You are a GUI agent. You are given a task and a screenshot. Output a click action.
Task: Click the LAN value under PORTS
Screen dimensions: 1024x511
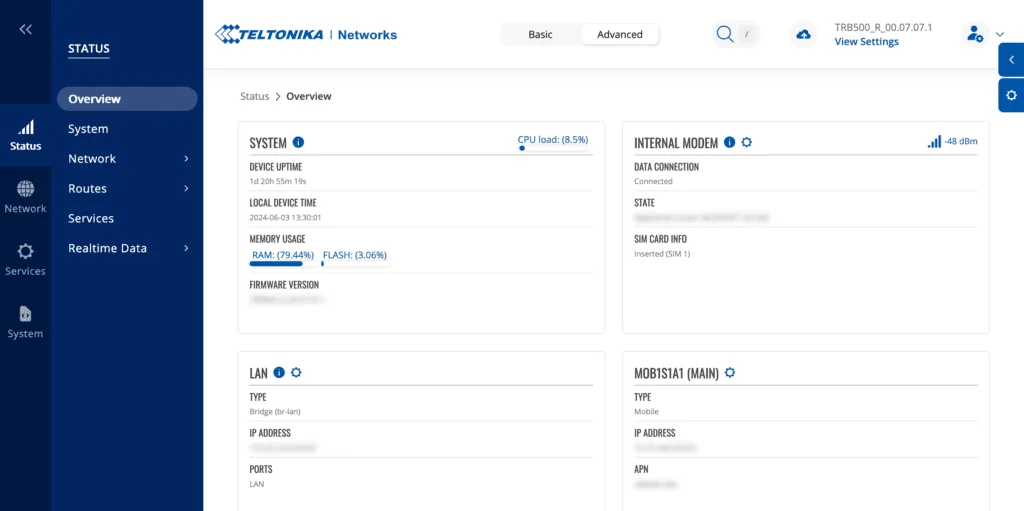[x=257, y=484]
